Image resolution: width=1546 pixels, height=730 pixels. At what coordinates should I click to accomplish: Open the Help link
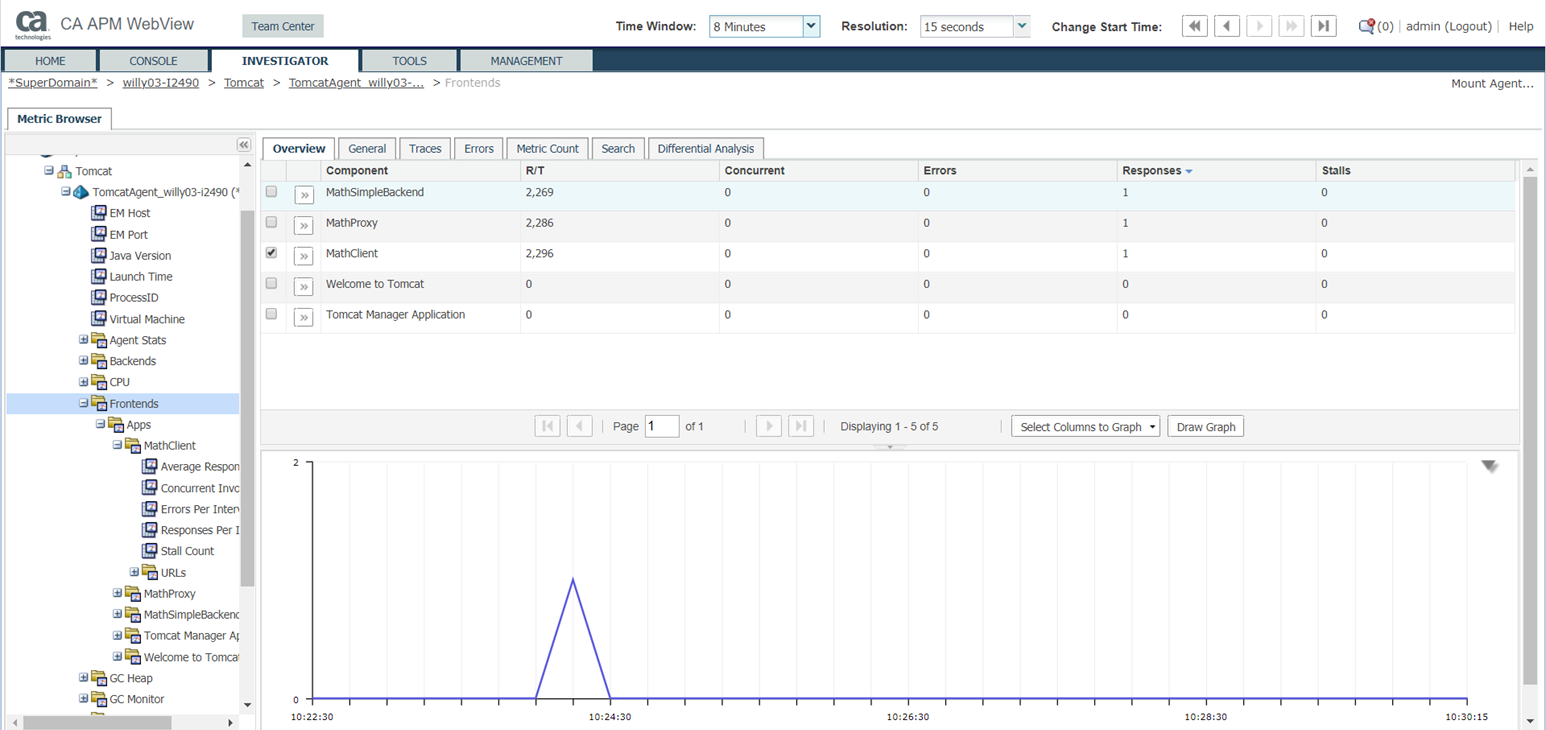click(x=1521, y=27)
